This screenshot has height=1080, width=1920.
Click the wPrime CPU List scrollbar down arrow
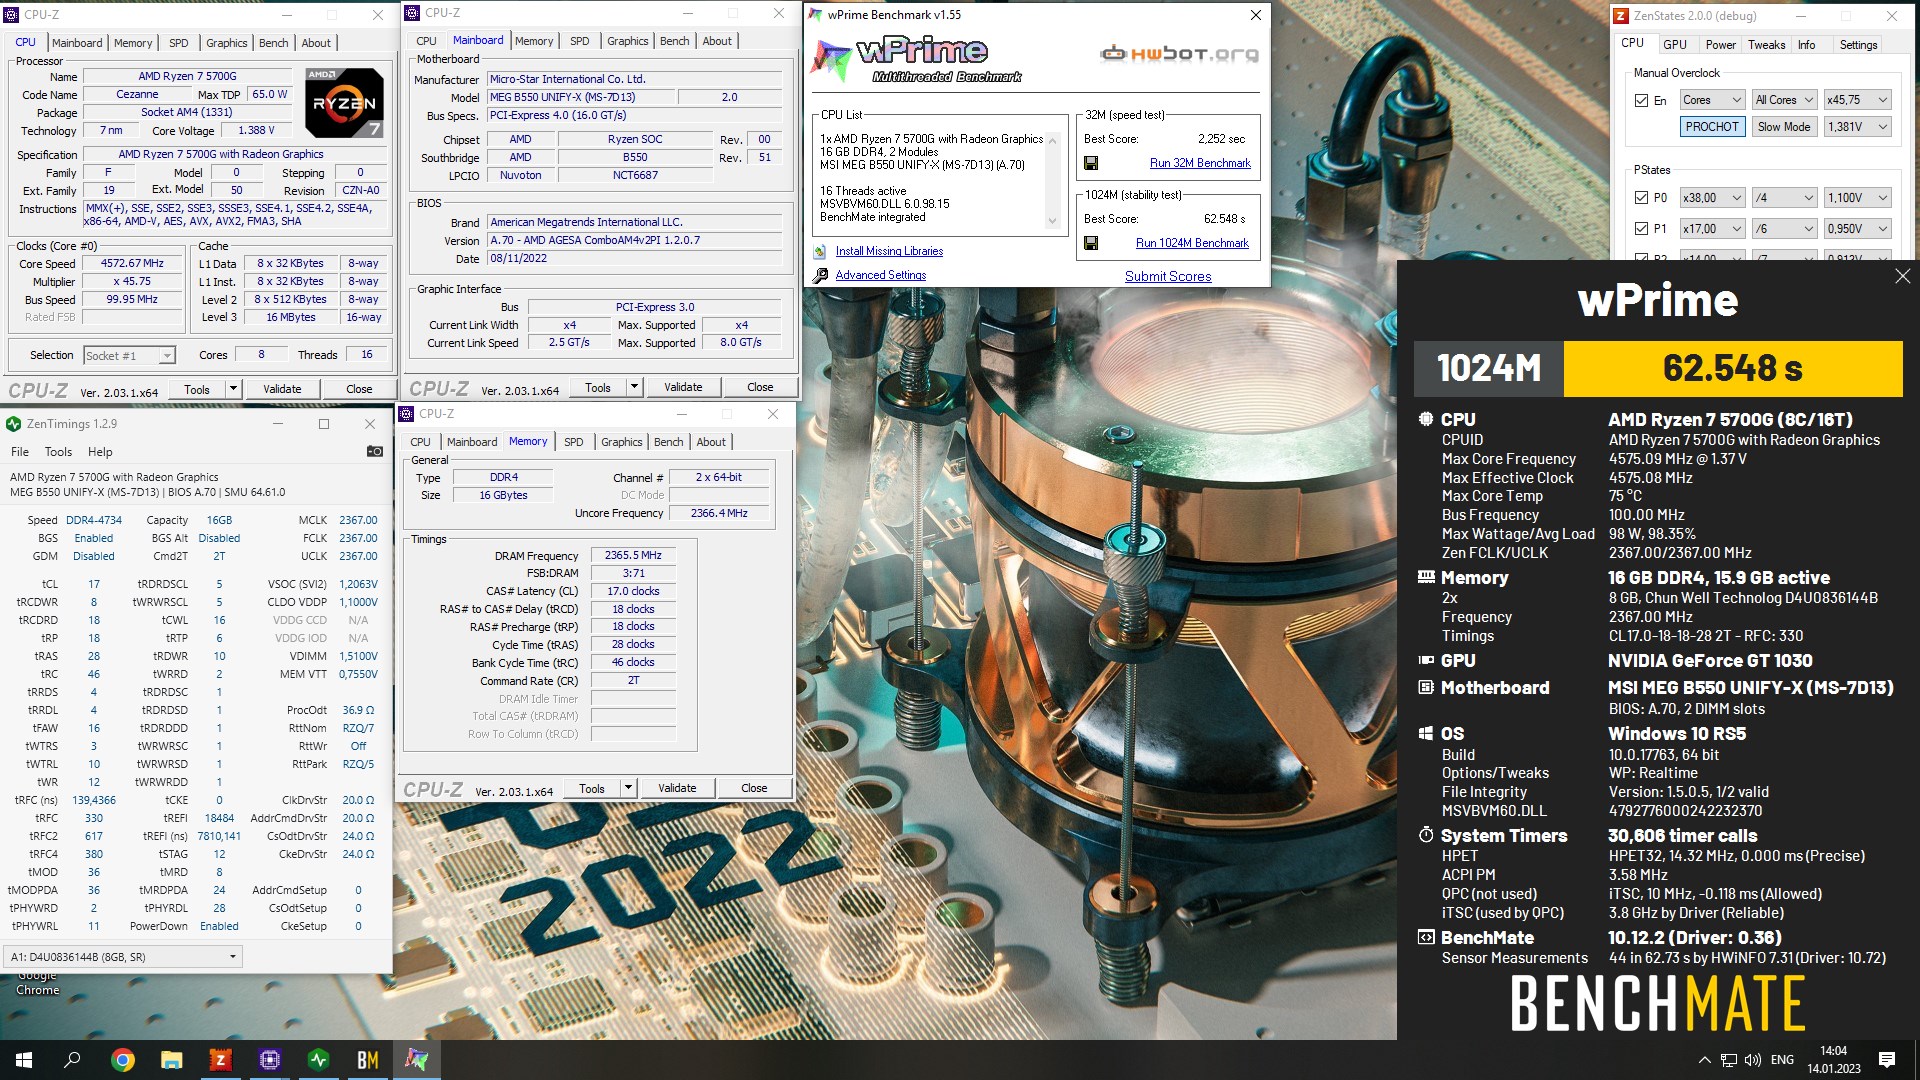point(1052,222)
